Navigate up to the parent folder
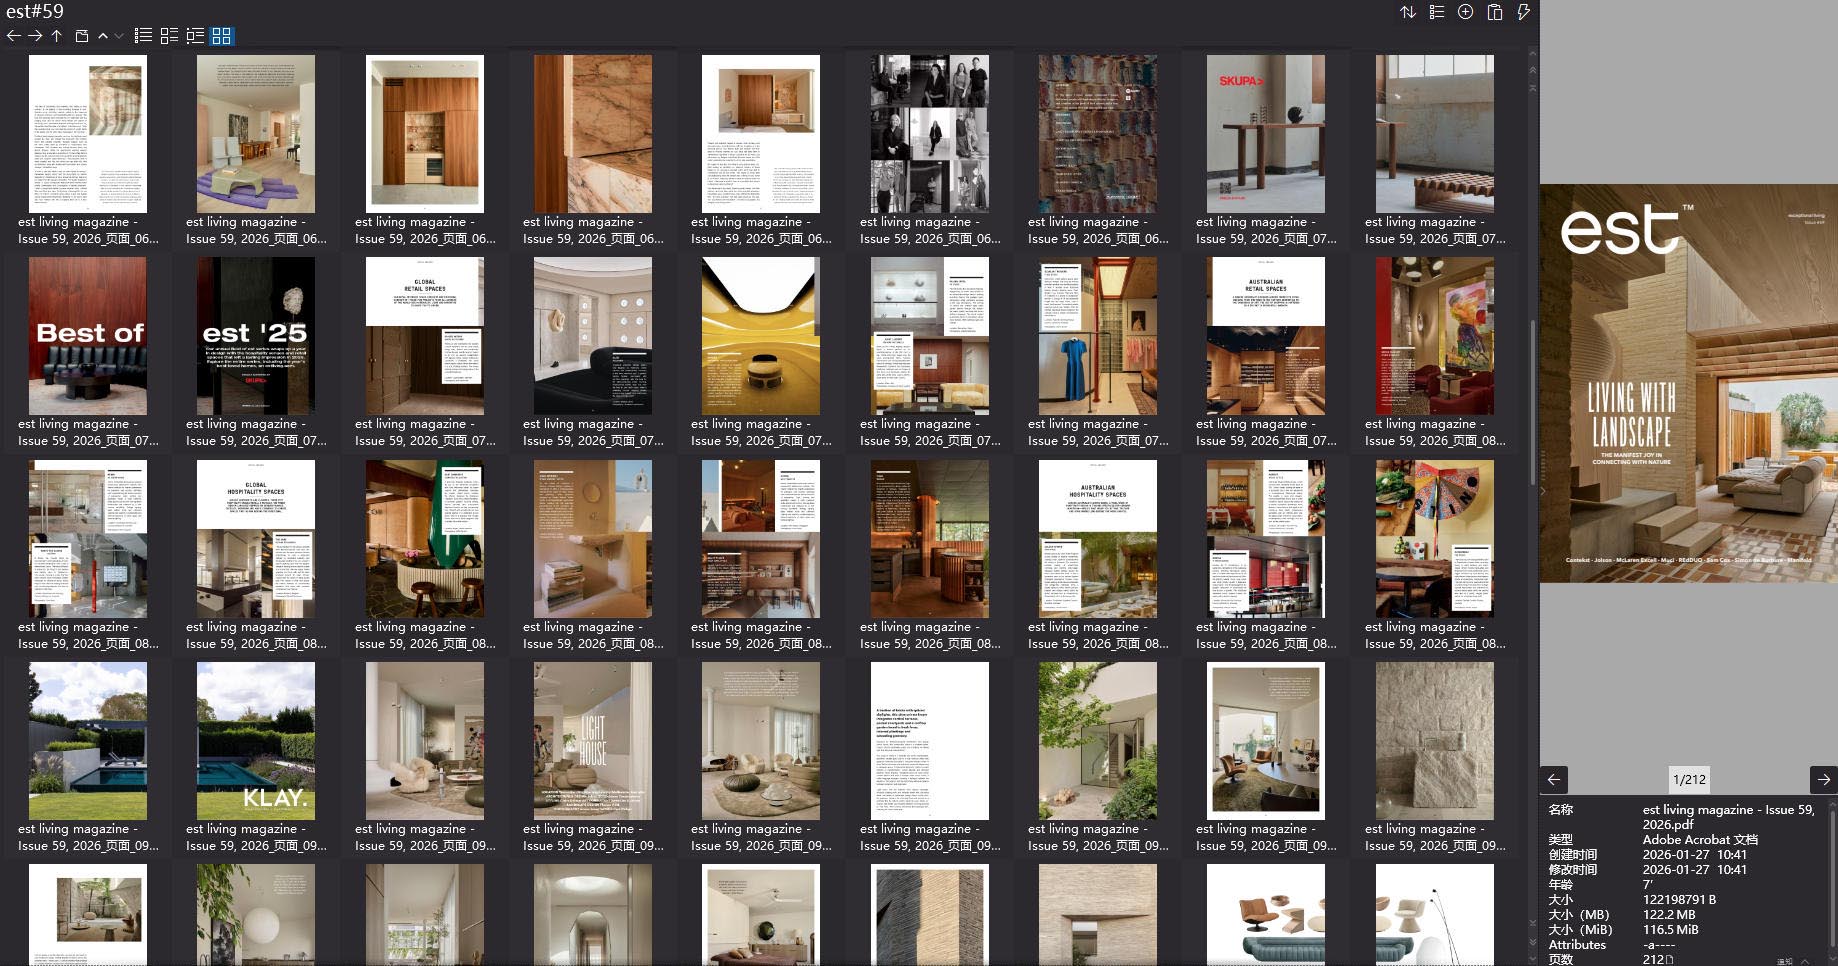This screenshot has width=1838, height=966. click(57, 36)
